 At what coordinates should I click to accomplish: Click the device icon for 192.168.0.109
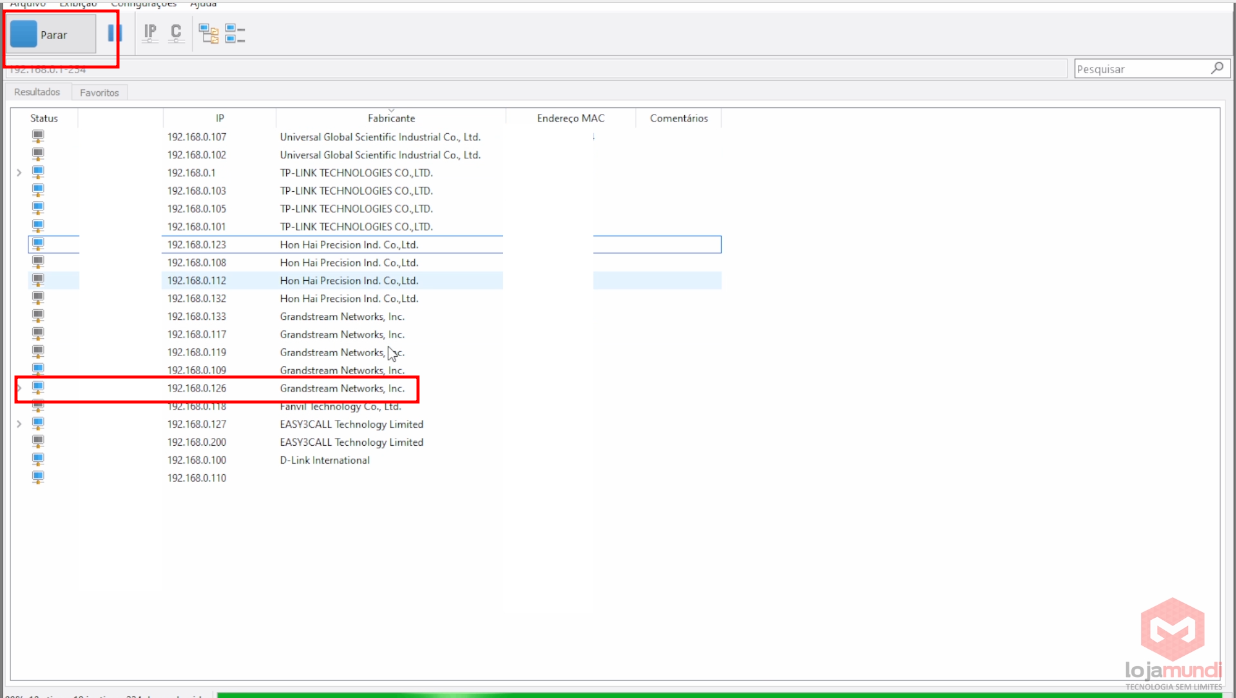[38, 370]
